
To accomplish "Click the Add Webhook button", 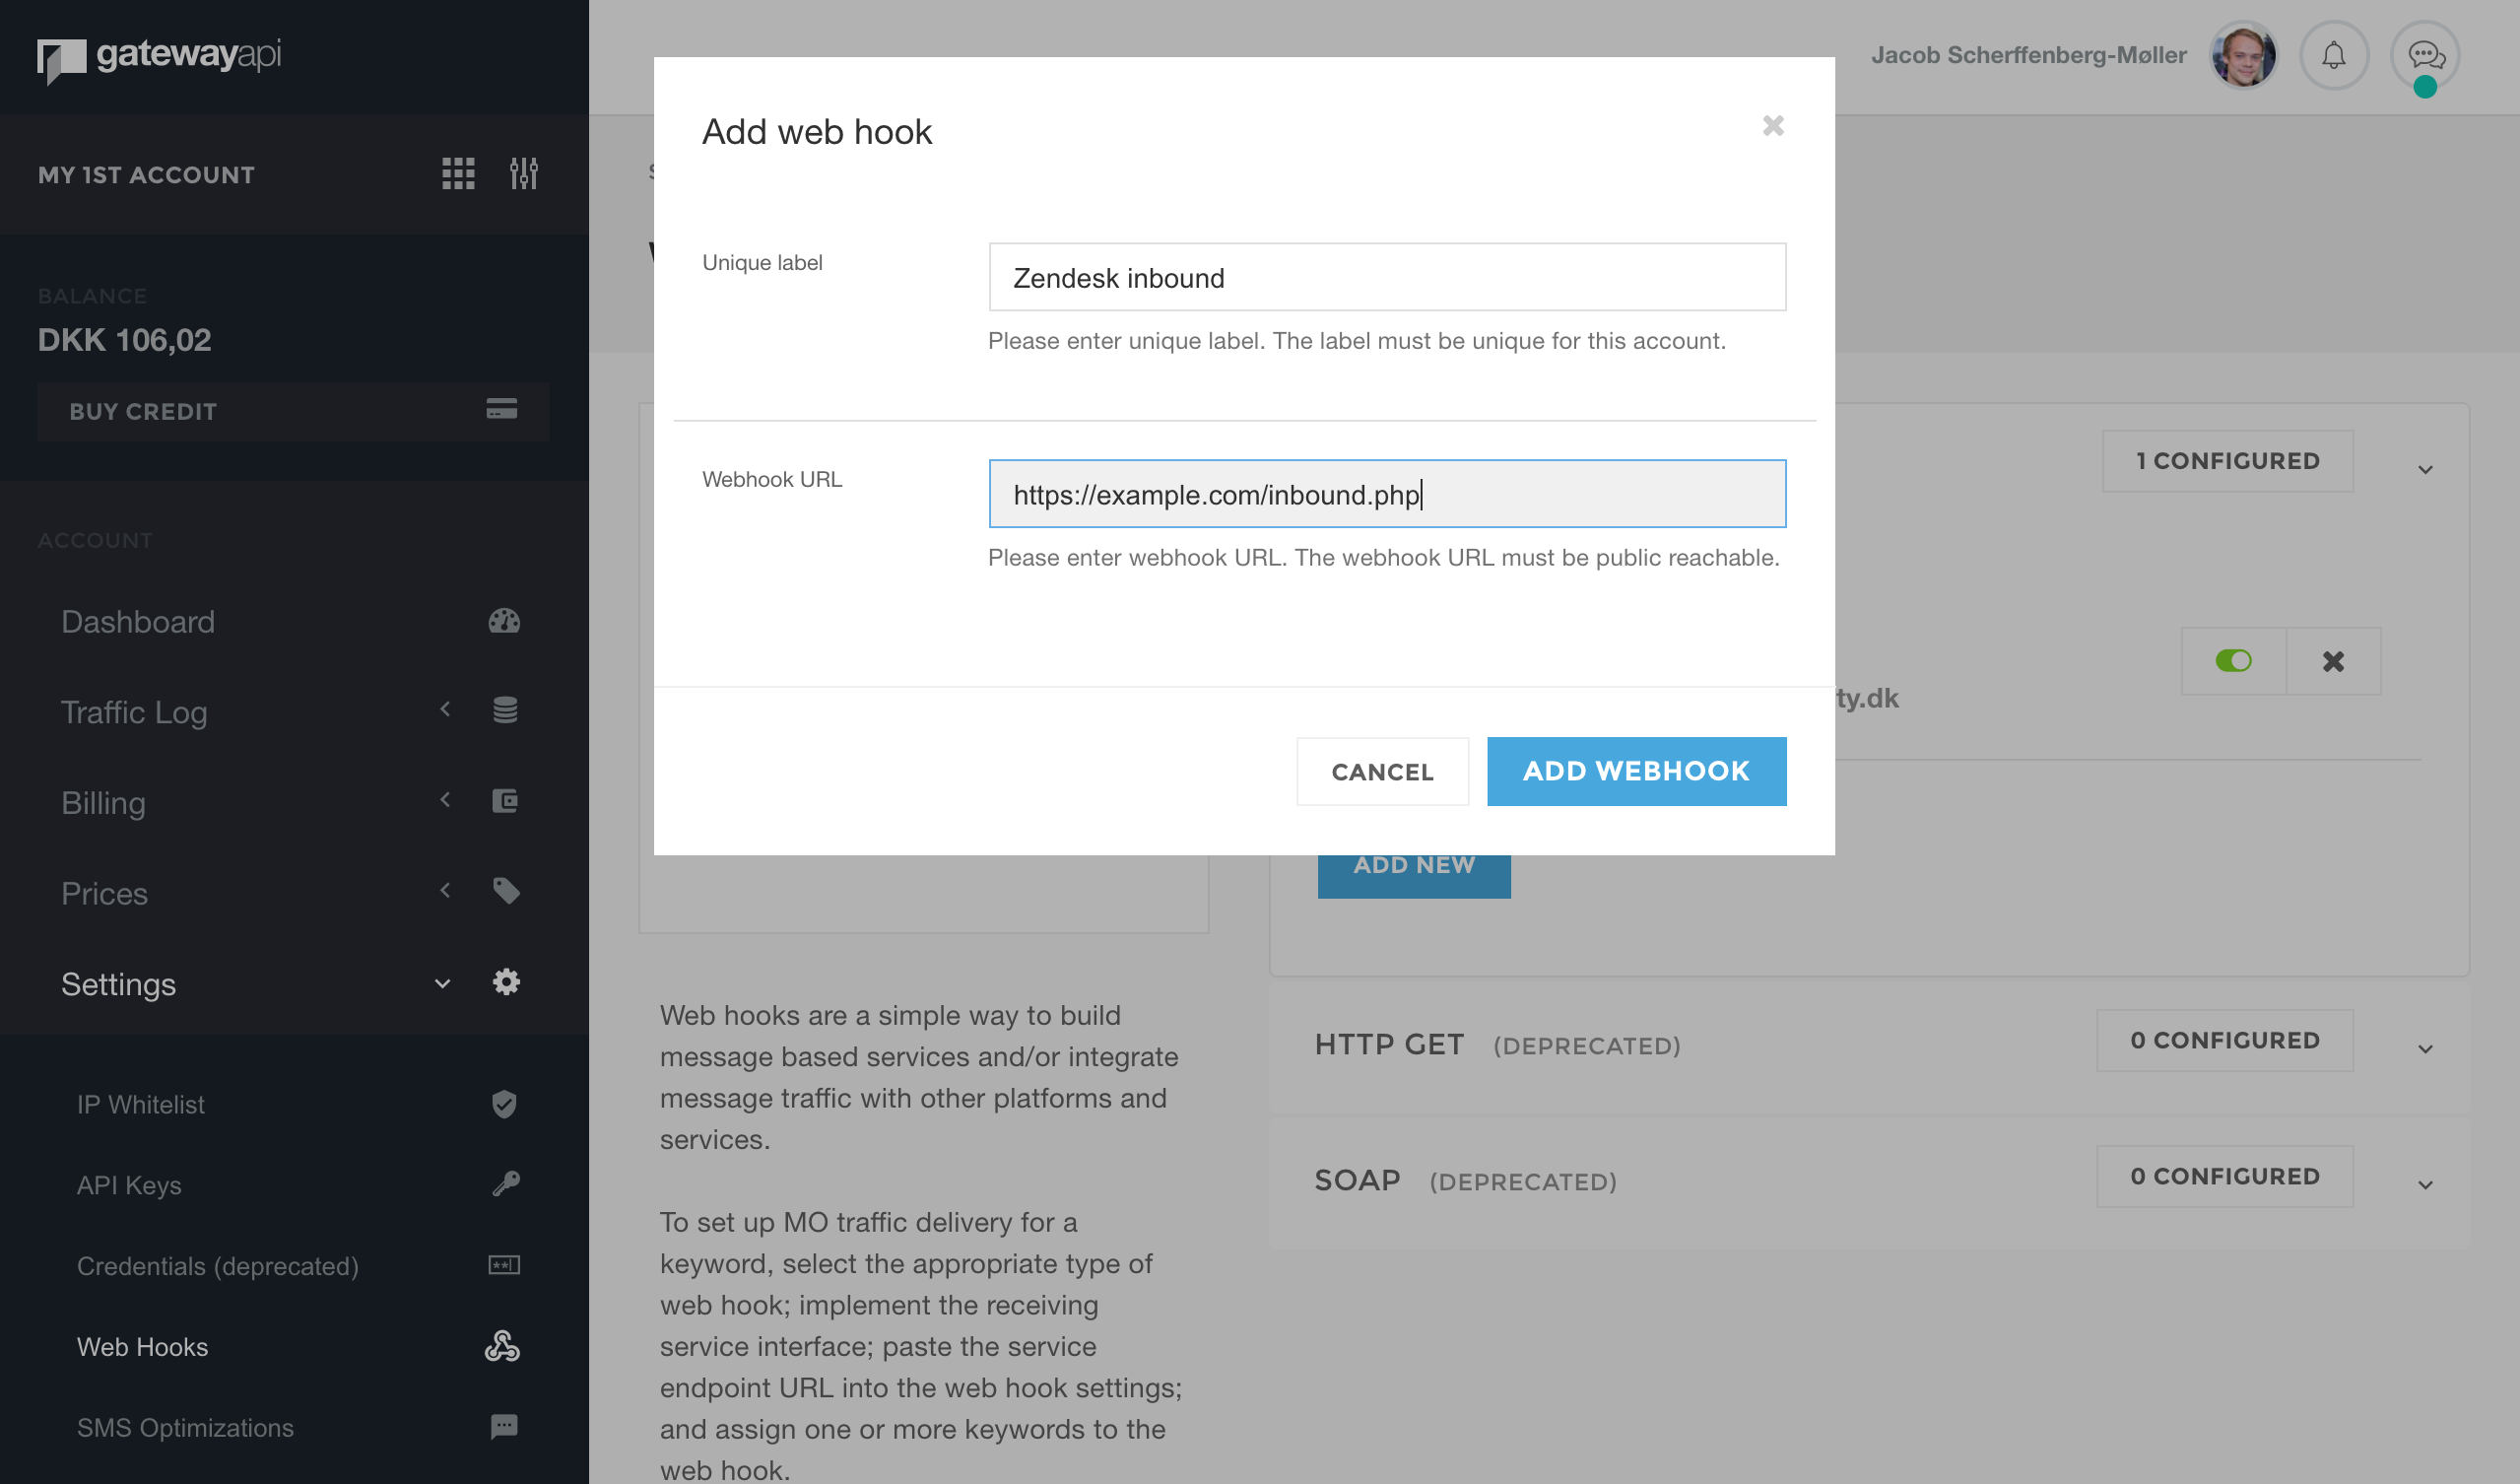I will [x=1636, y=770].
